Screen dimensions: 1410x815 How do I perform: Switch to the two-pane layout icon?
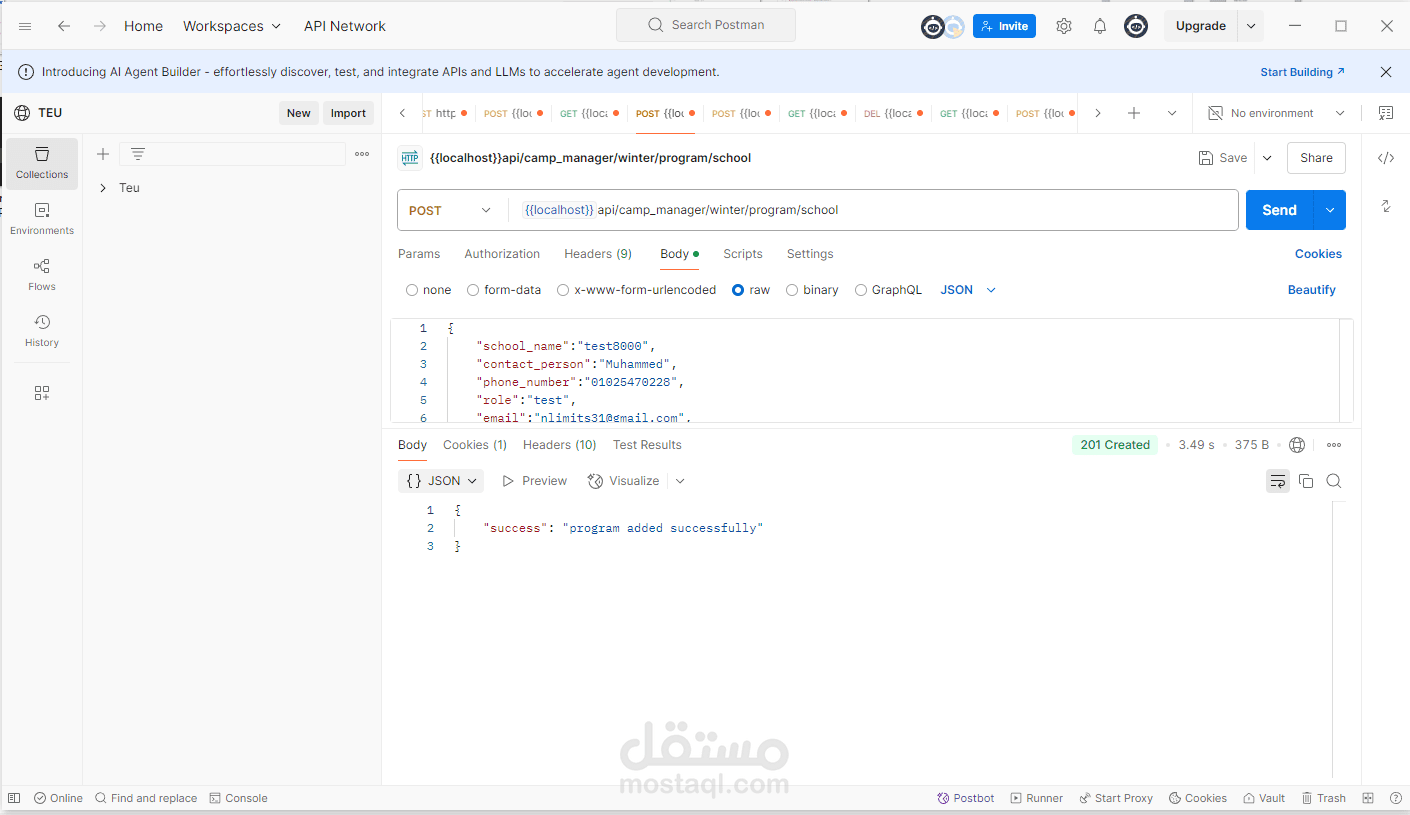click(x=1368, y=798)
